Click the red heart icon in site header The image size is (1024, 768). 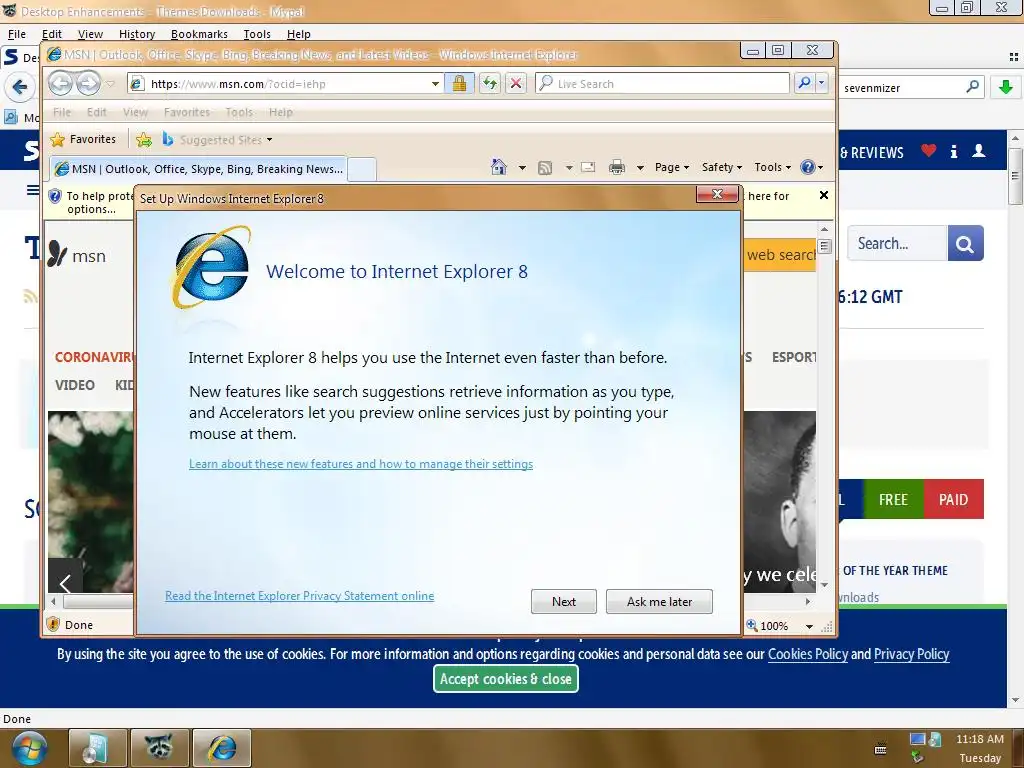click(x=929, y=151)
